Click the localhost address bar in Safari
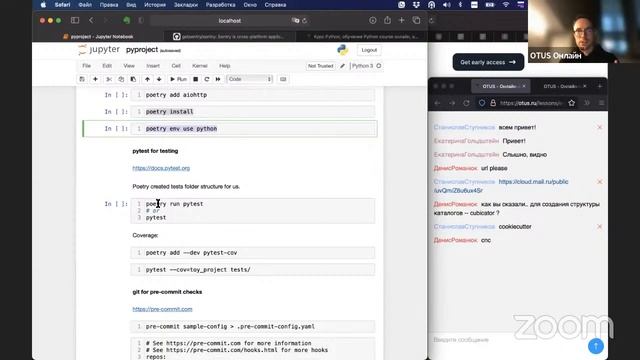This screenshot has width=640, height=360. tap(229, 20)
